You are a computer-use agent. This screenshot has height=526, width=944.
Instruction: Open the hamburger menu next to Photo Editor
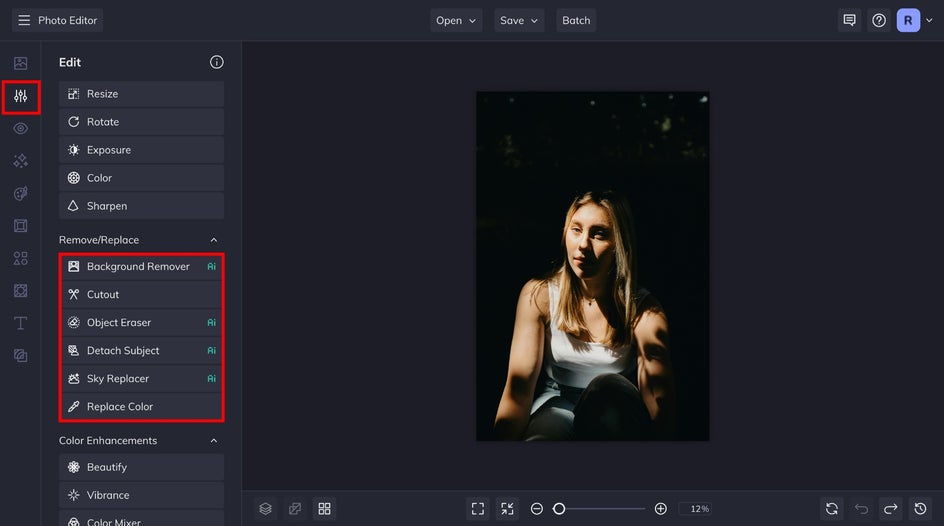click(24, 20)
